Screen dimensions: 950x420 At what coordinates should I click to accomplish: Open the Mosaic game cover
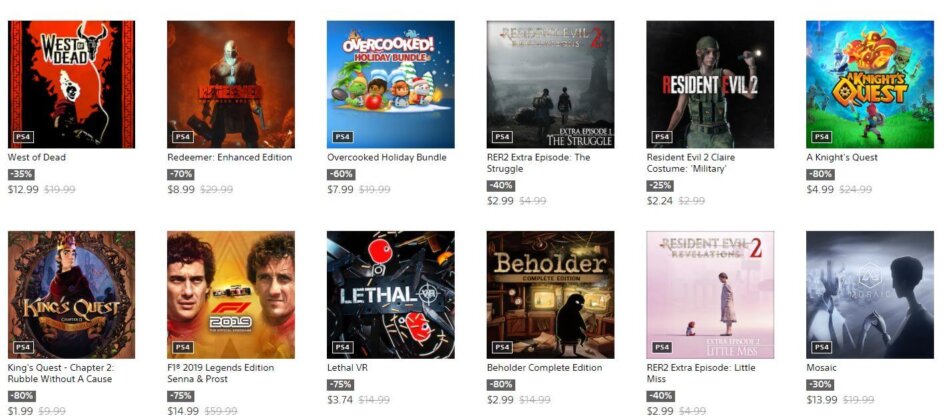coord(870,295)
